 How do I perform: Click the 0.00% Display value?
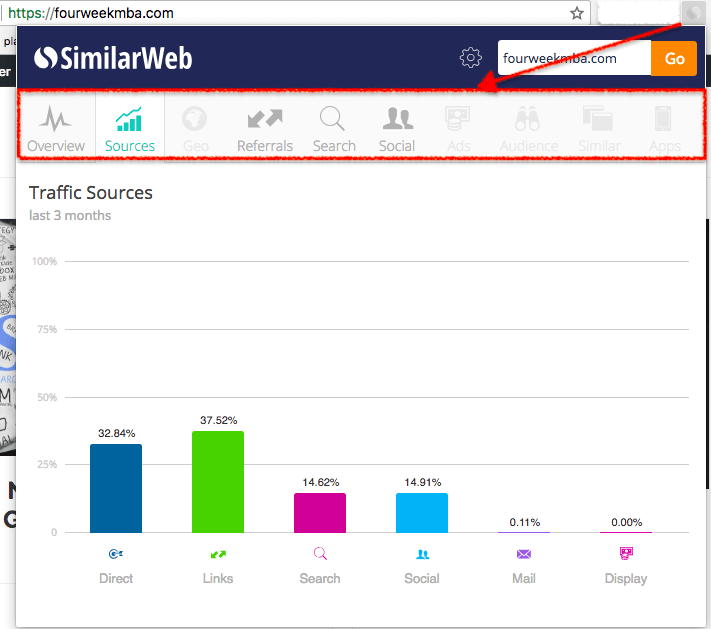(627, 522)
